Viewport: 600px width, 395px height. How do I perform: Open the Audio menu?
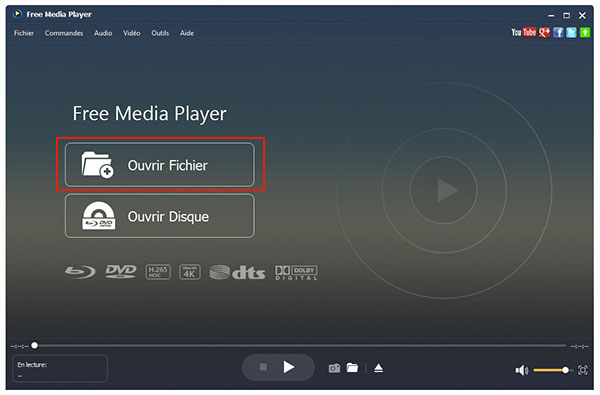tap(103, 33)
